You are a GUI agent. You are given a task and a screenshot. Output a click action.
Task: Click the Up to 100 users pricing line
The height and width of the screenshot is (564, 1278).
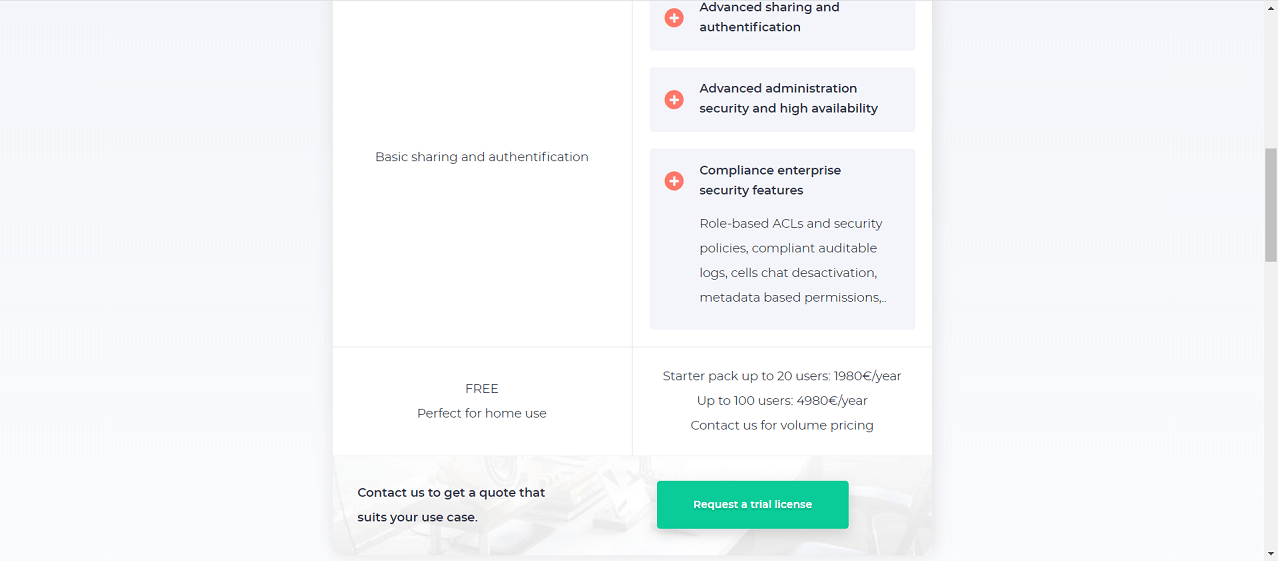pyautogui.click(x=782, y=401)
